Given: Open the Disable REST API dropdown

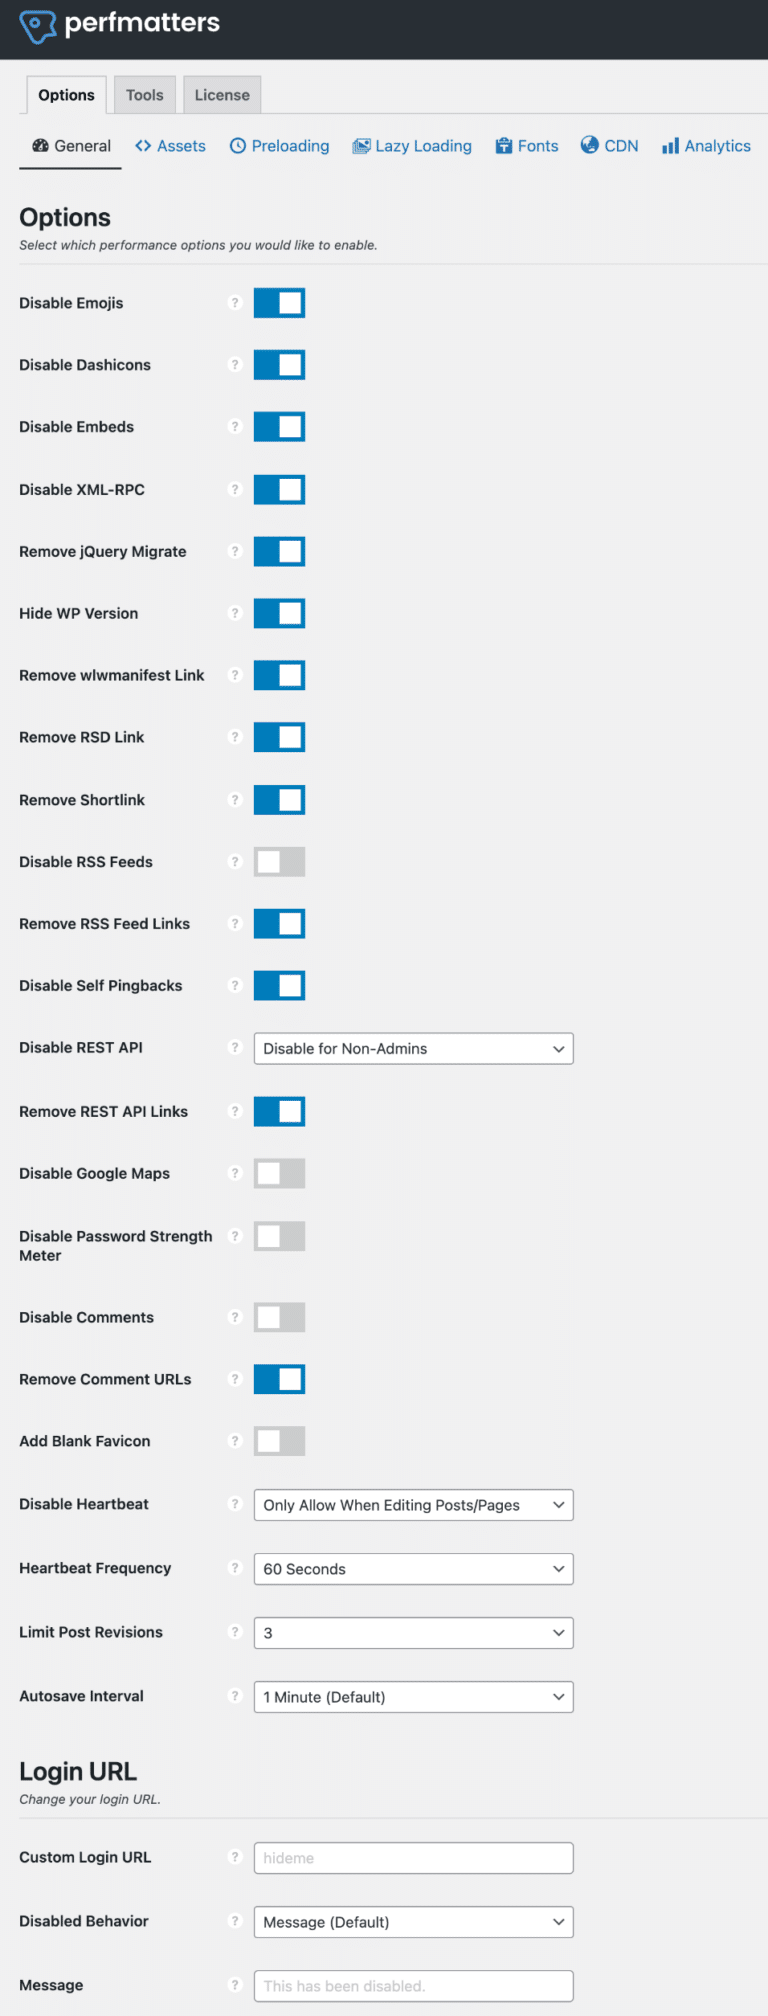Looking at the screenshot, I should coord(413,1048).
